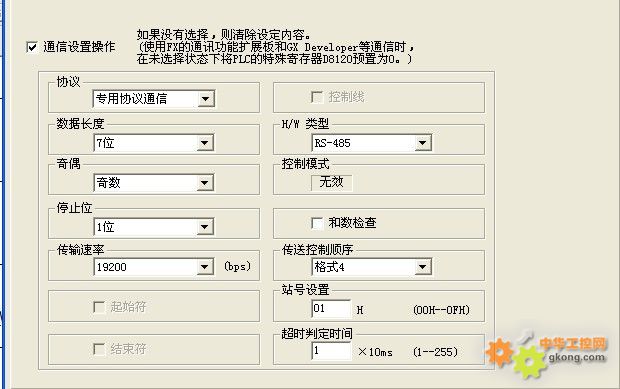Click the gkong.com watermark logo
The image size is (620, 389).
(x=546, y=353)
